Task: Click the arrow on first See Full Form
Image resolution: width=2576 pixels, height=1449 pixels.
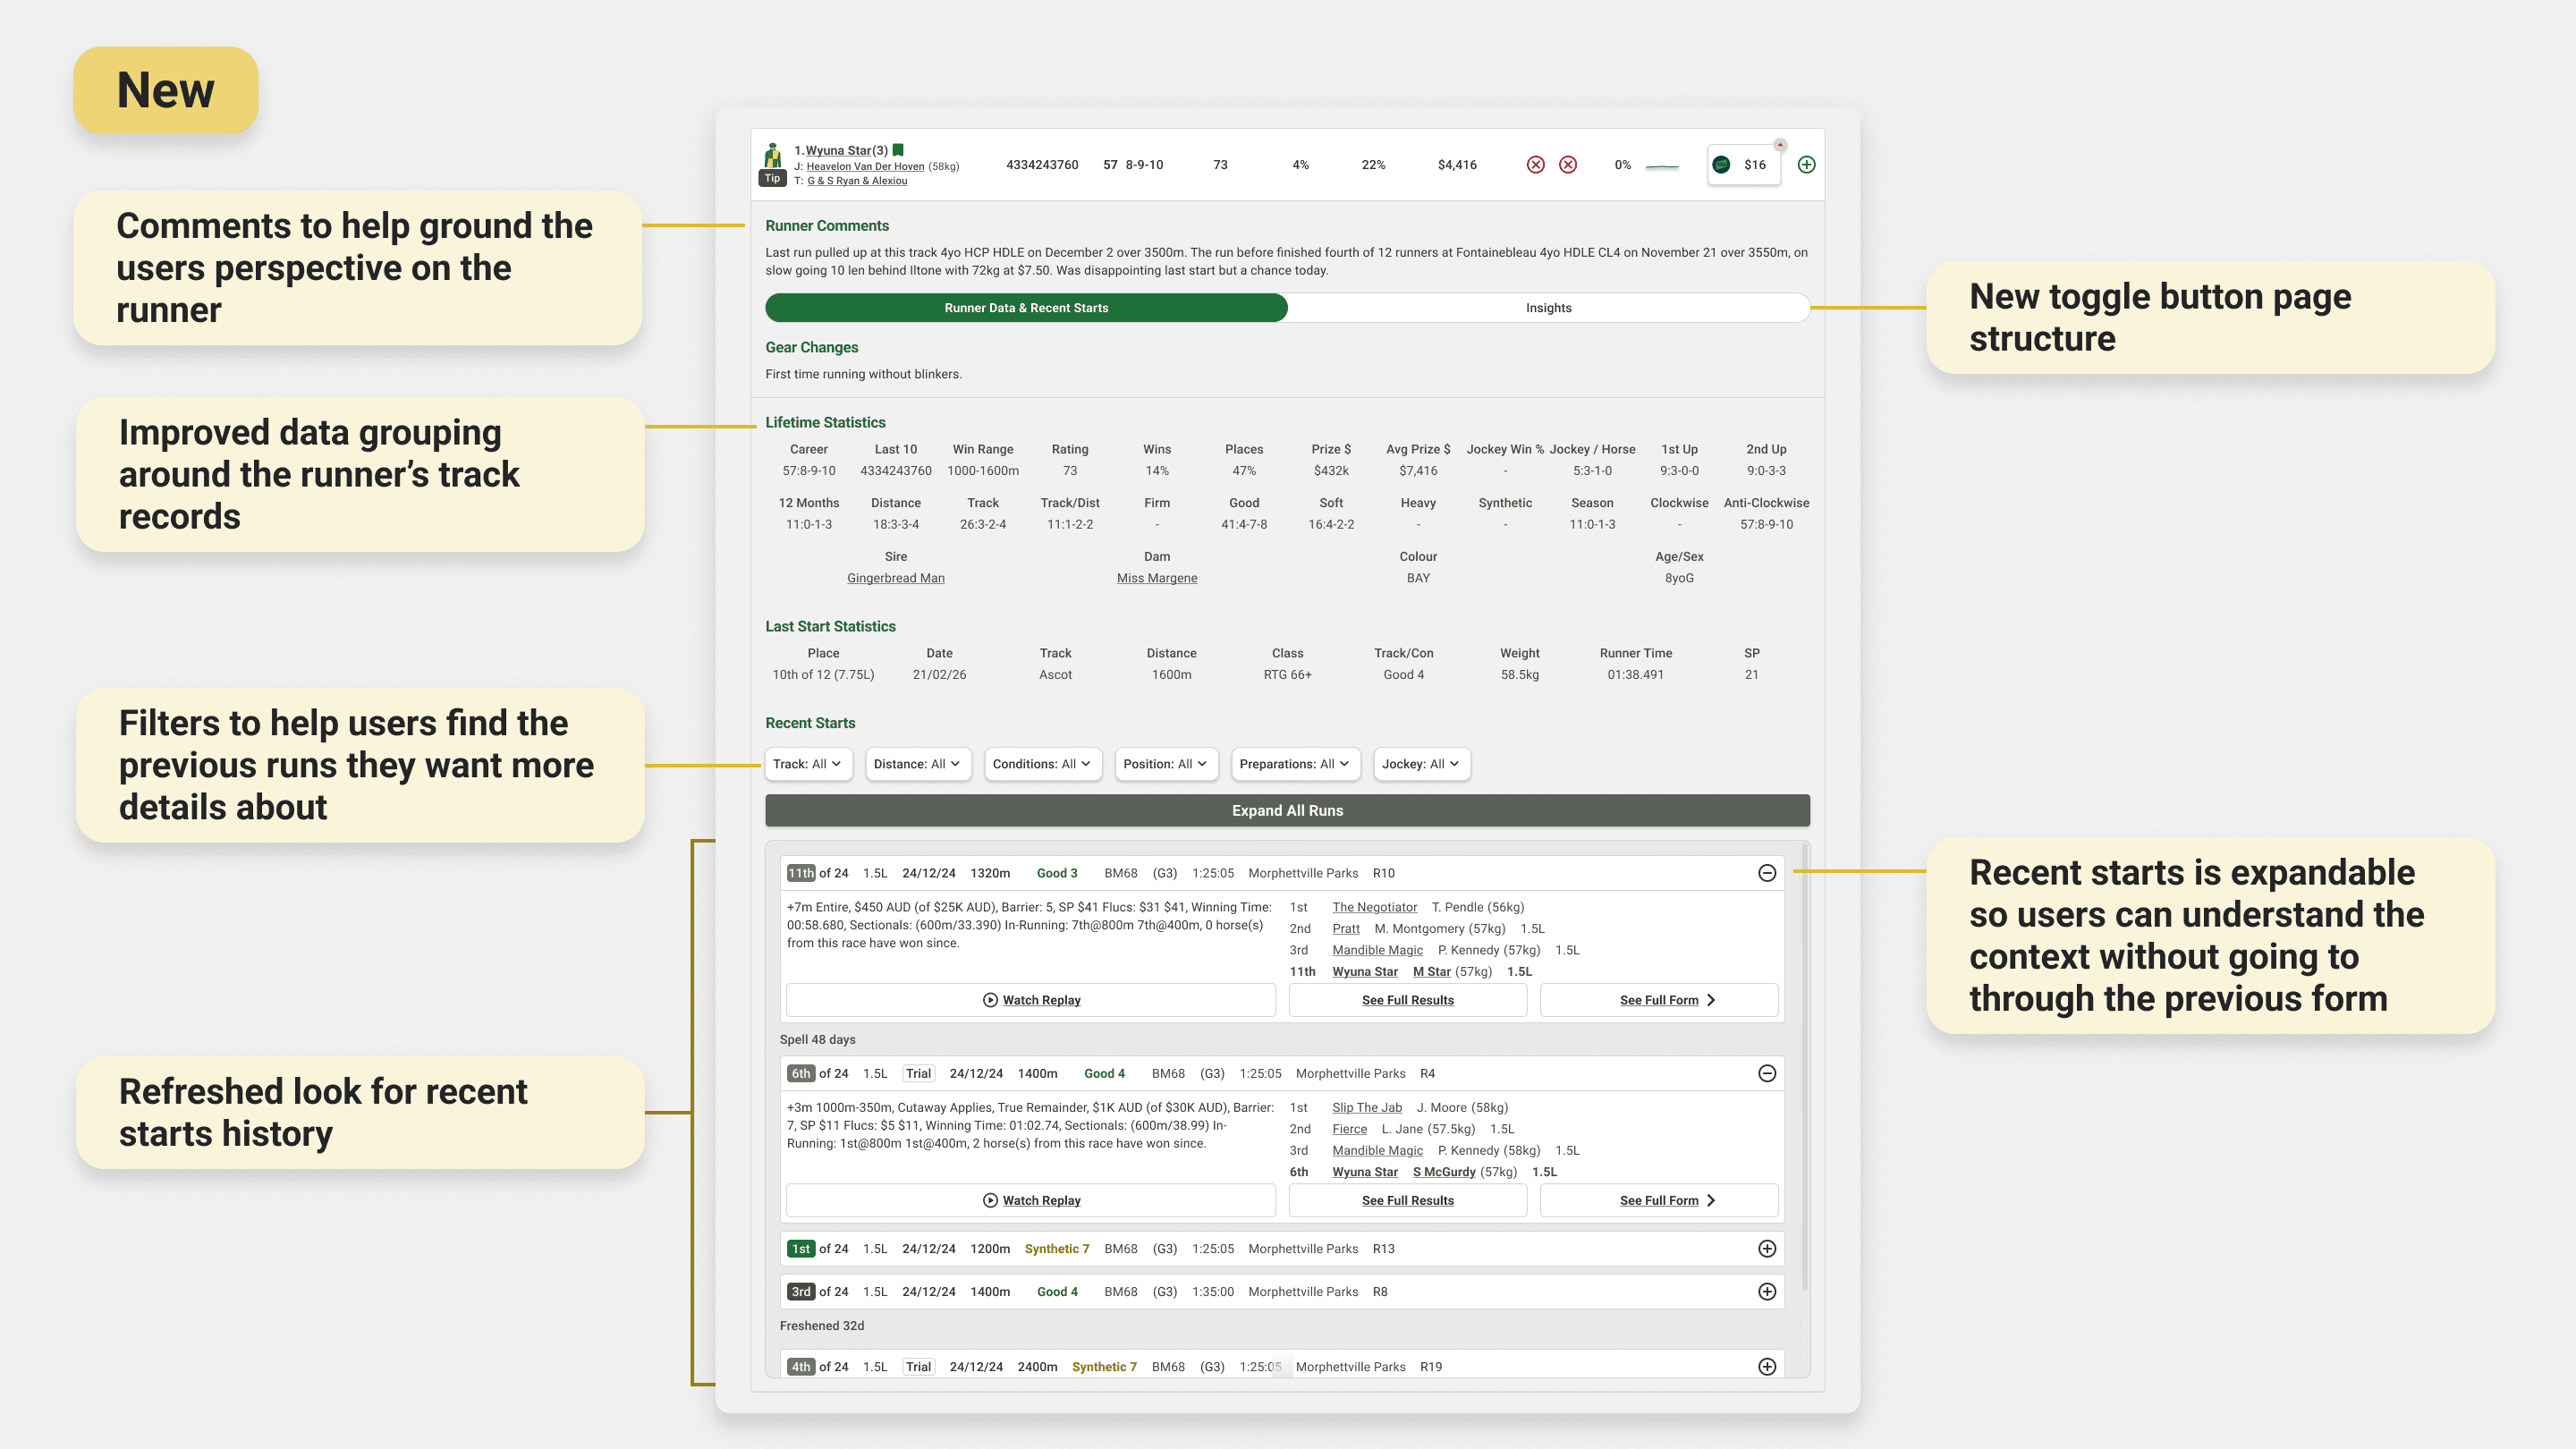Action: (1711, 1000)
